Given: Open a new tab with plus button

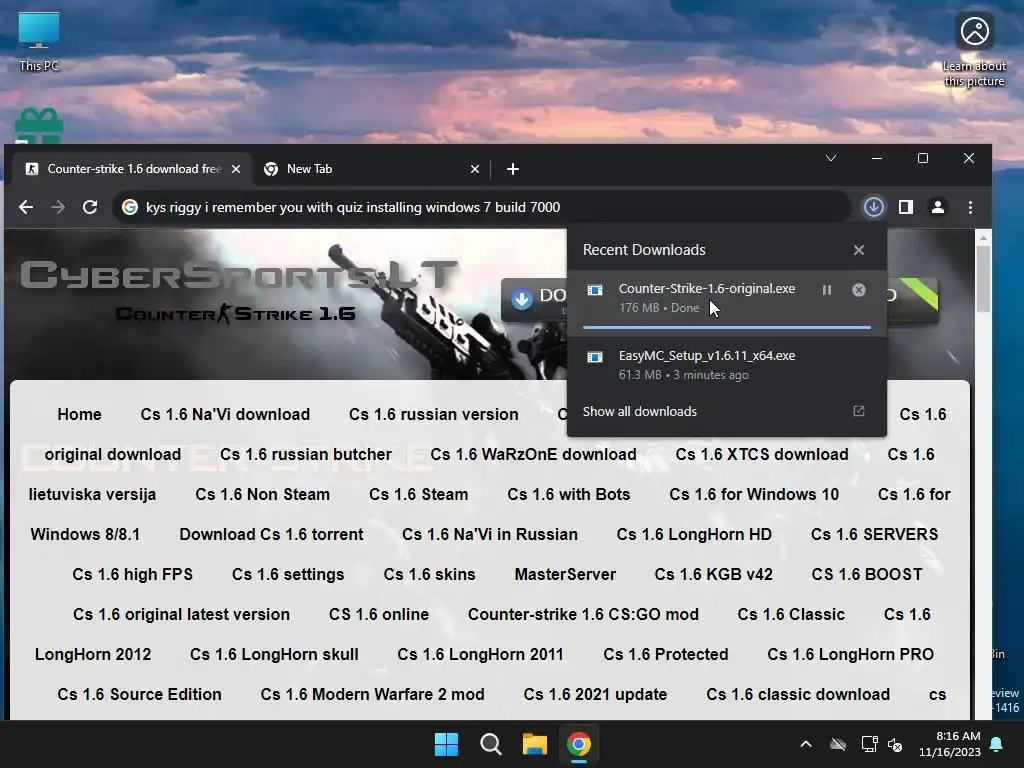Looking at the screenshot, I should coord(513,169).
